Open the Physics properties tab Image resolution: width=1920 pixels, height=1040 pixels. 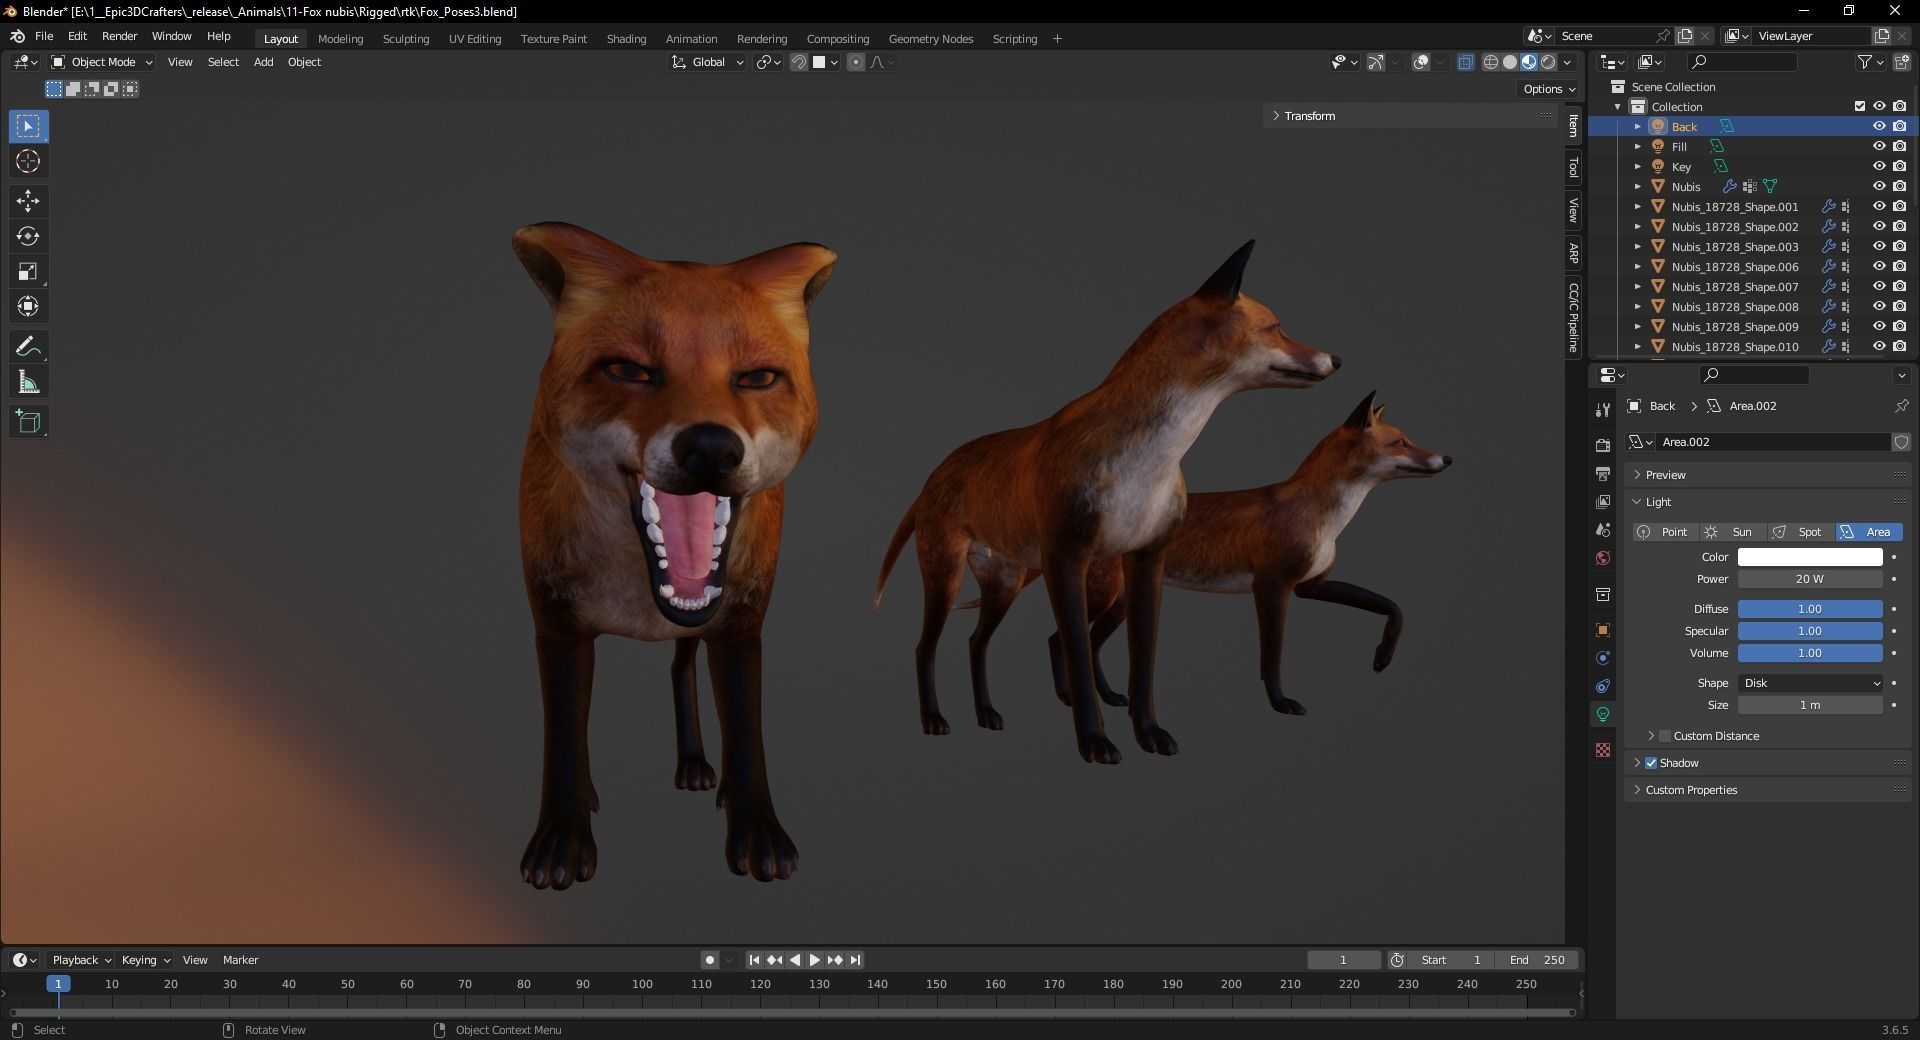pos(1603,658)
